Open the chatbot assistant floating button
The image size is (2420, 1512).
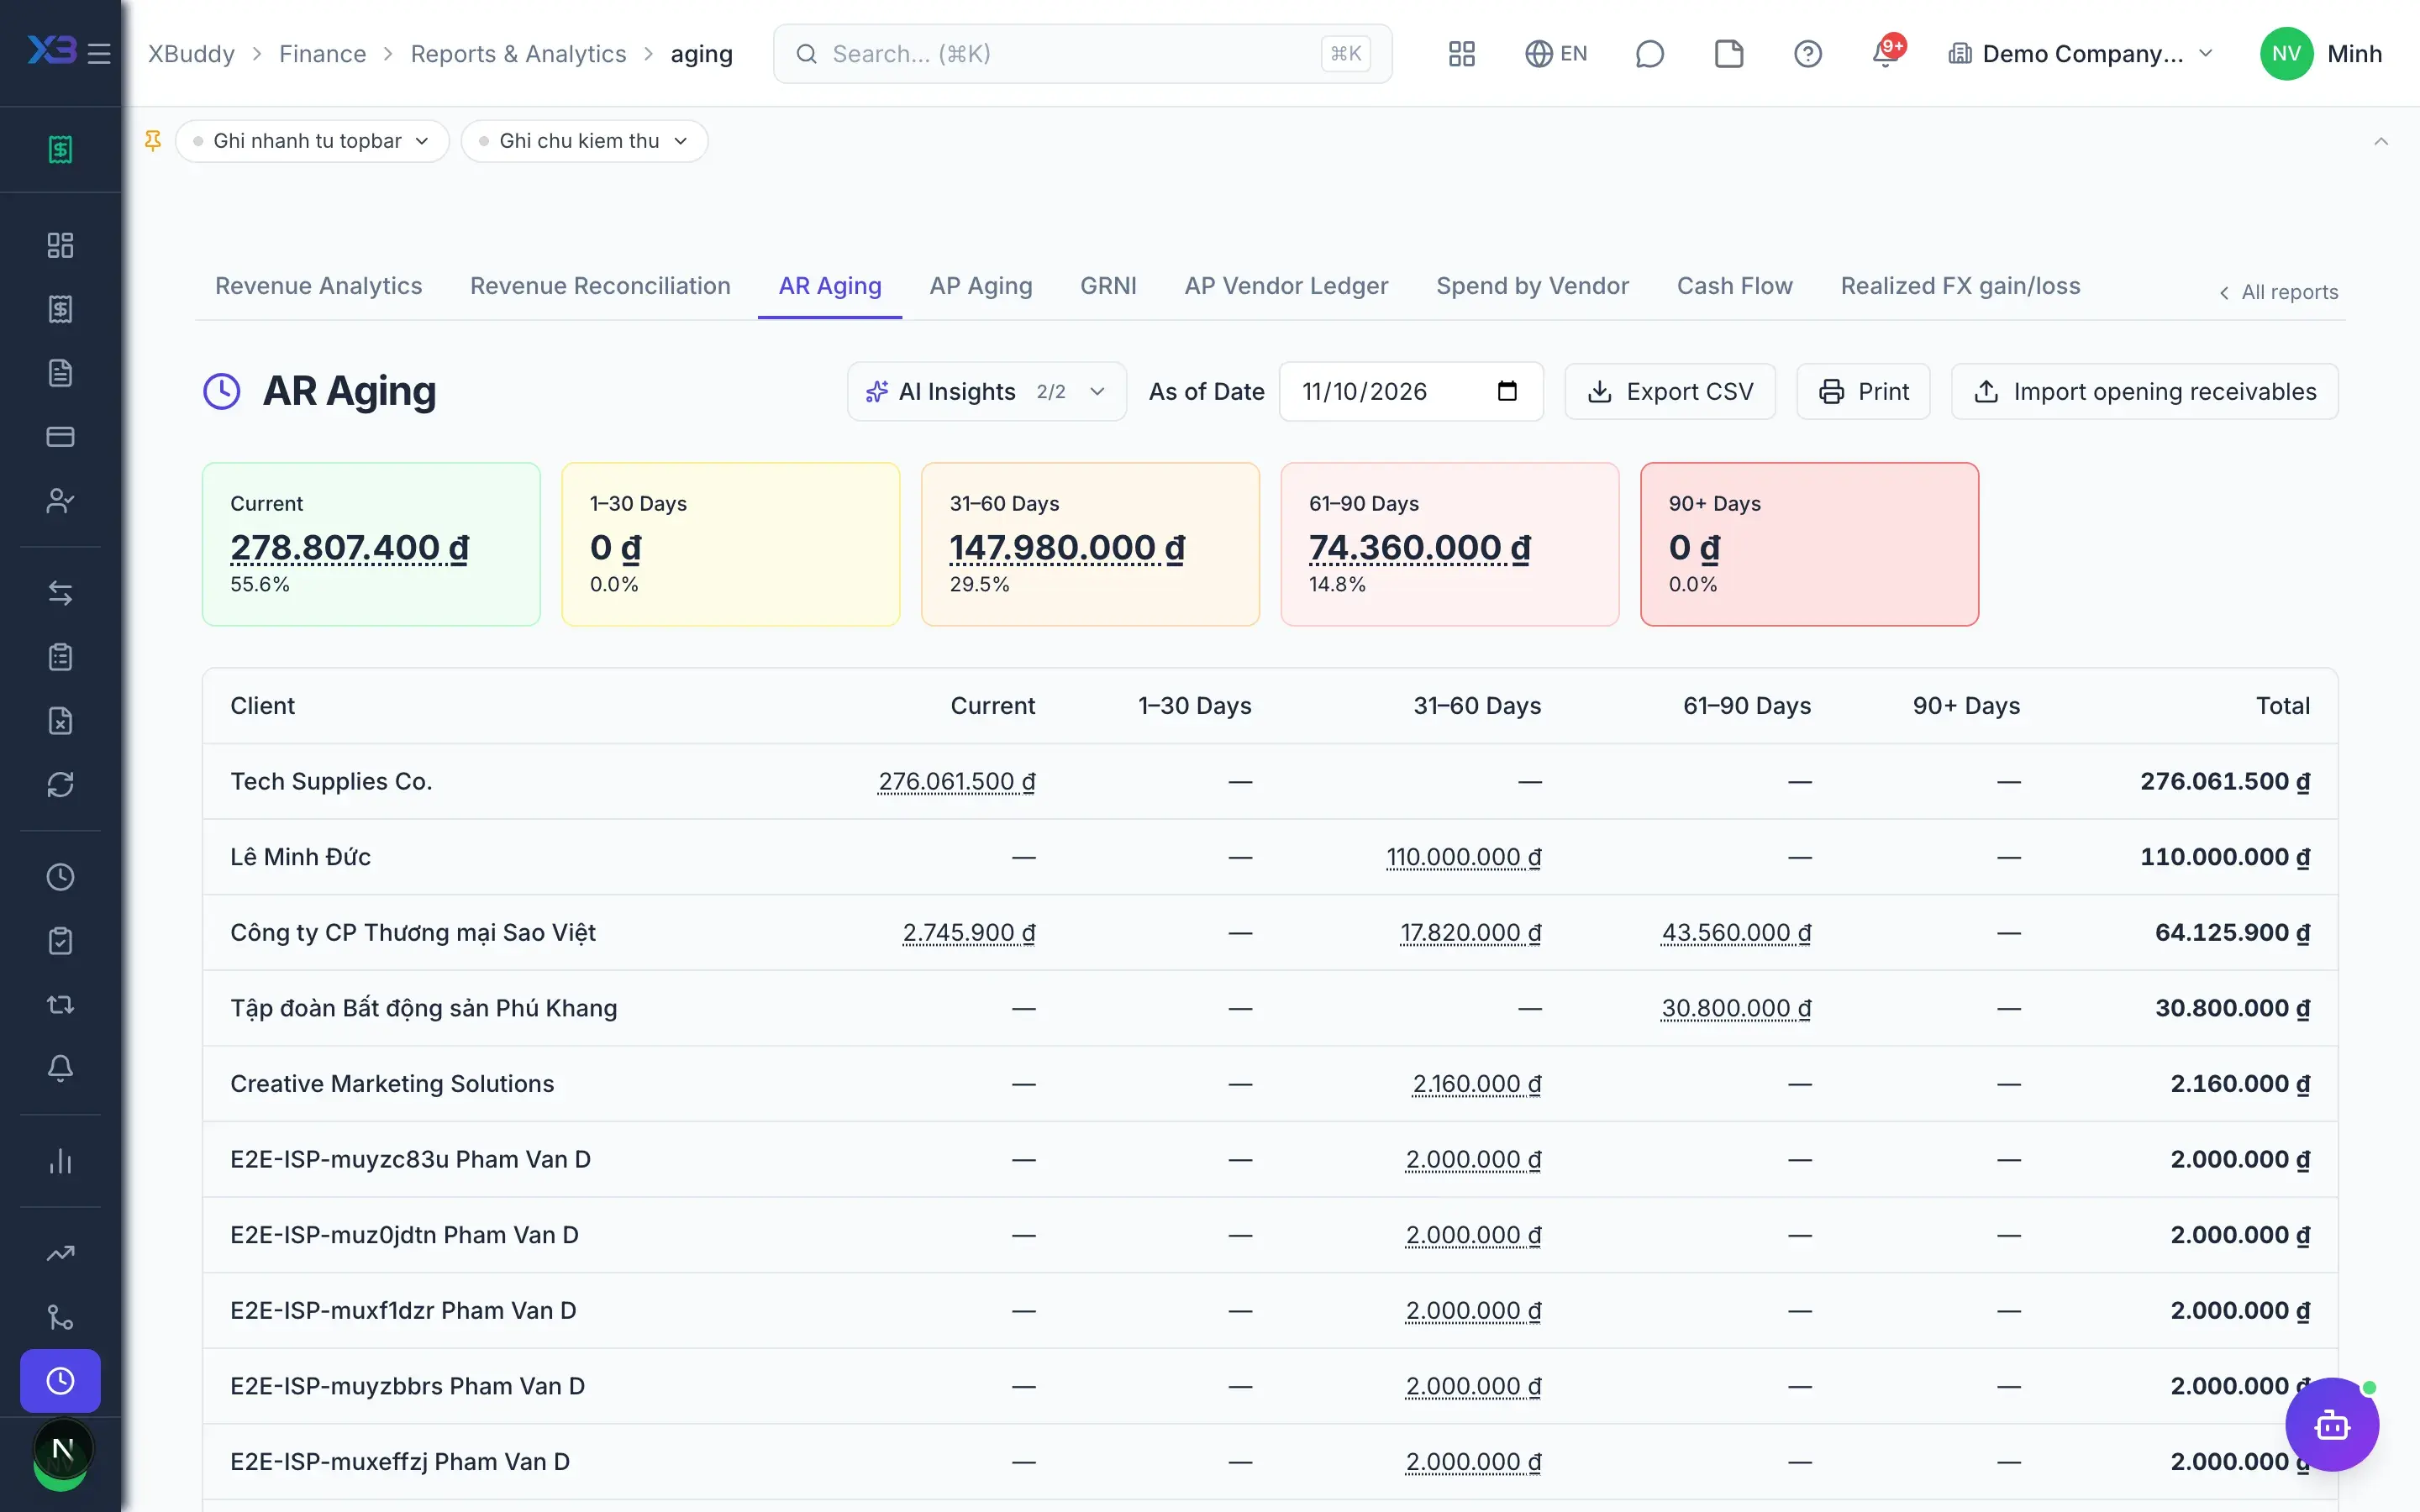click(2331, 1424)
